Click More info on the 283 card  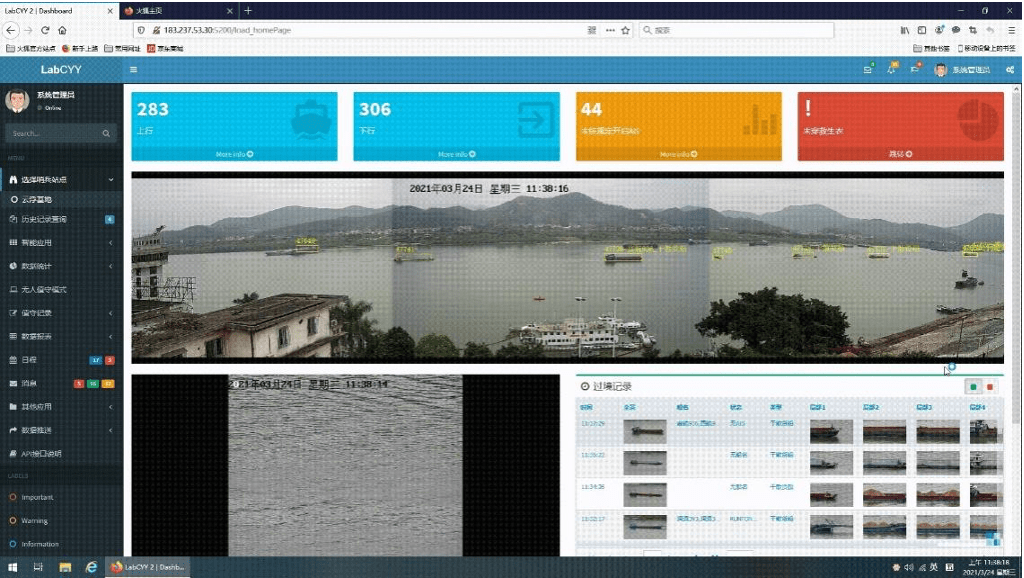234,154
